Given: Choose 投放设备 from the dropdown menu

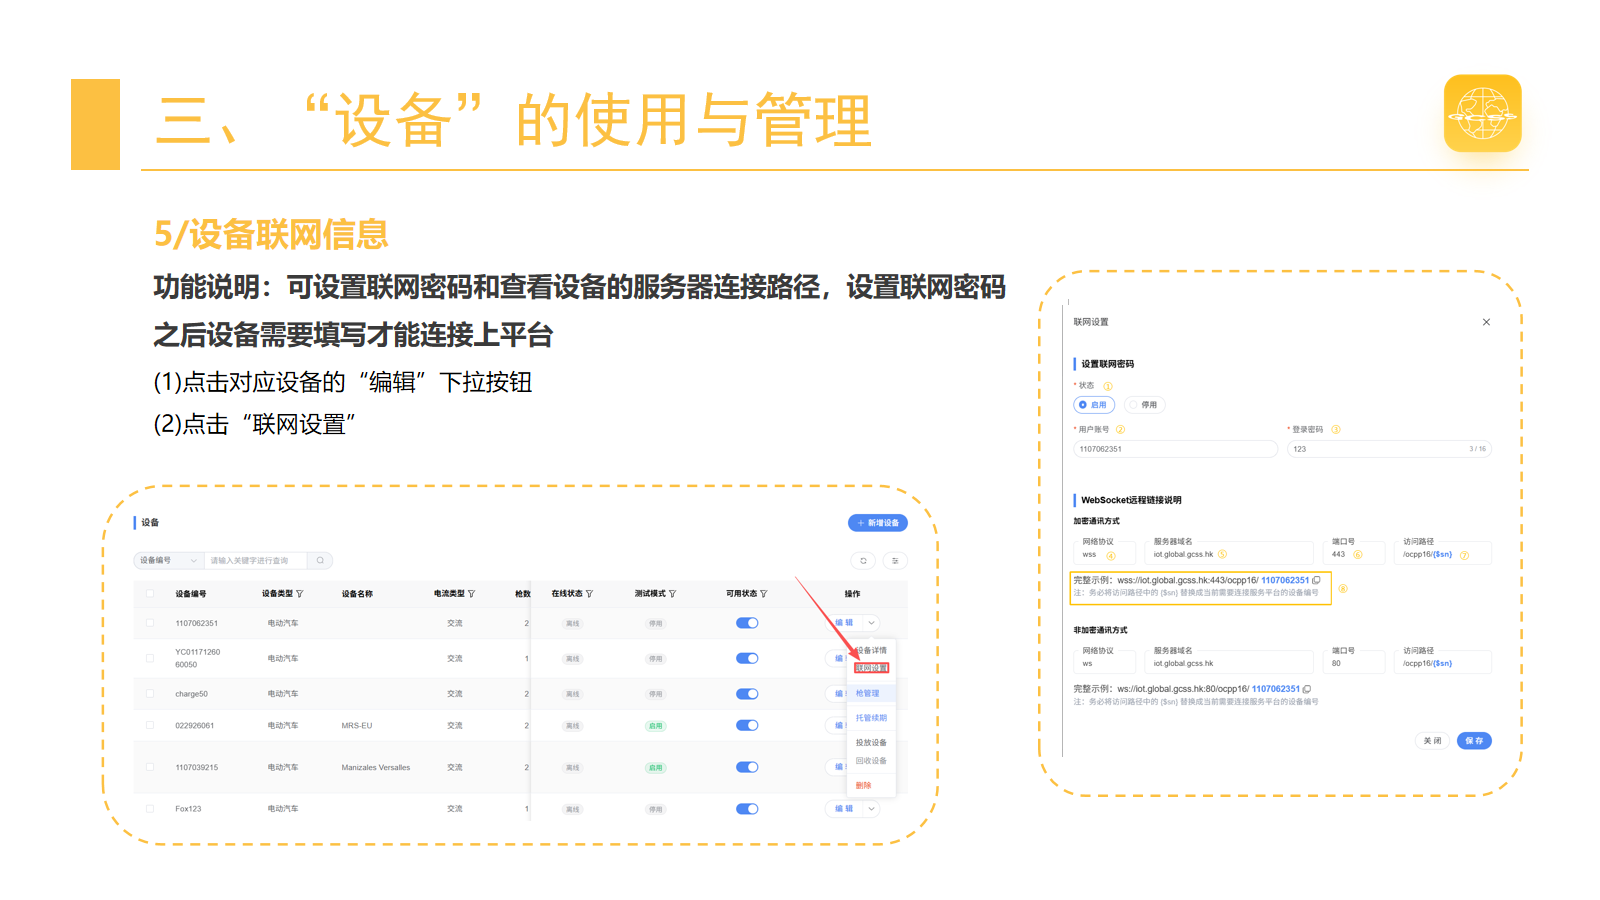Looking at the screenshot, I should tap(870, 743).
